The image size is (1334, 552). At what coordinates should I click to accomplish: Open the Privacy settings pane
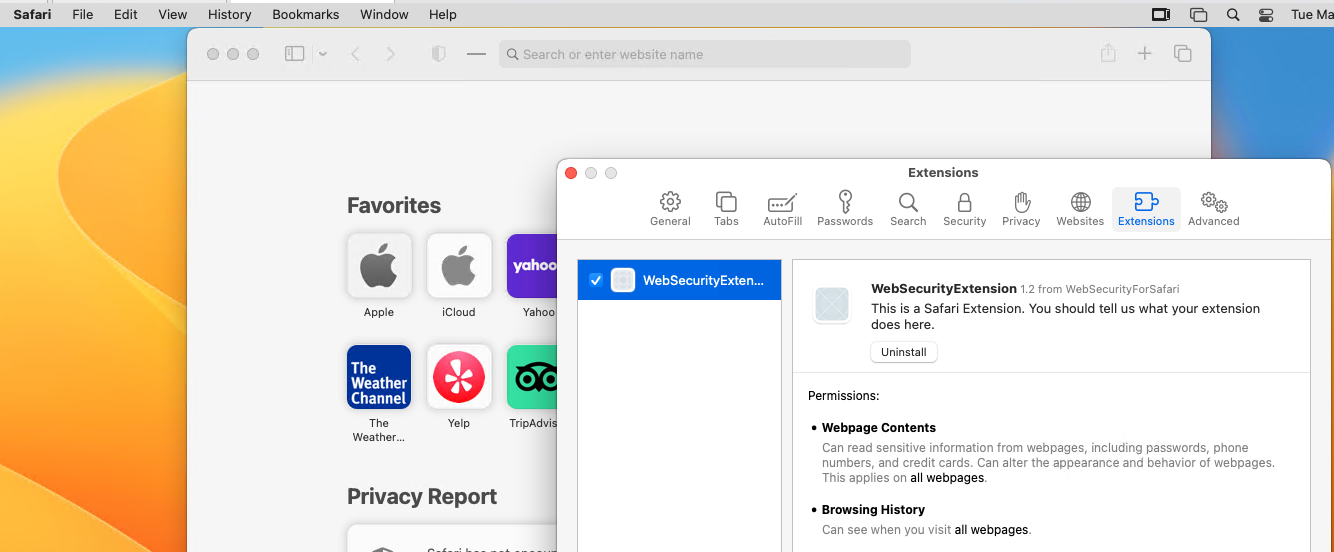[1021, 209]
